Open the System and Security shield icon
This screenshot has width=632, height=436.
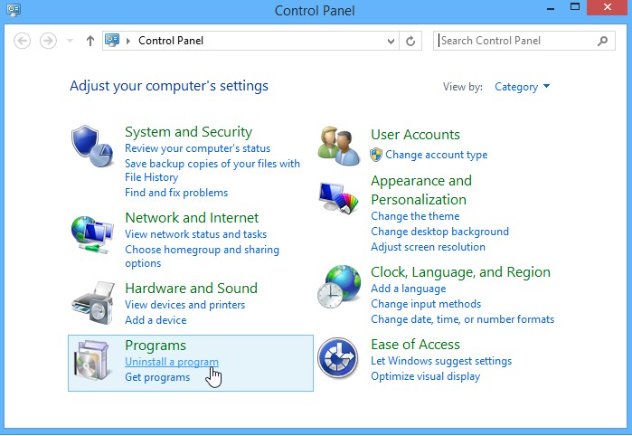pyautogui.click(x=92, y=146)
